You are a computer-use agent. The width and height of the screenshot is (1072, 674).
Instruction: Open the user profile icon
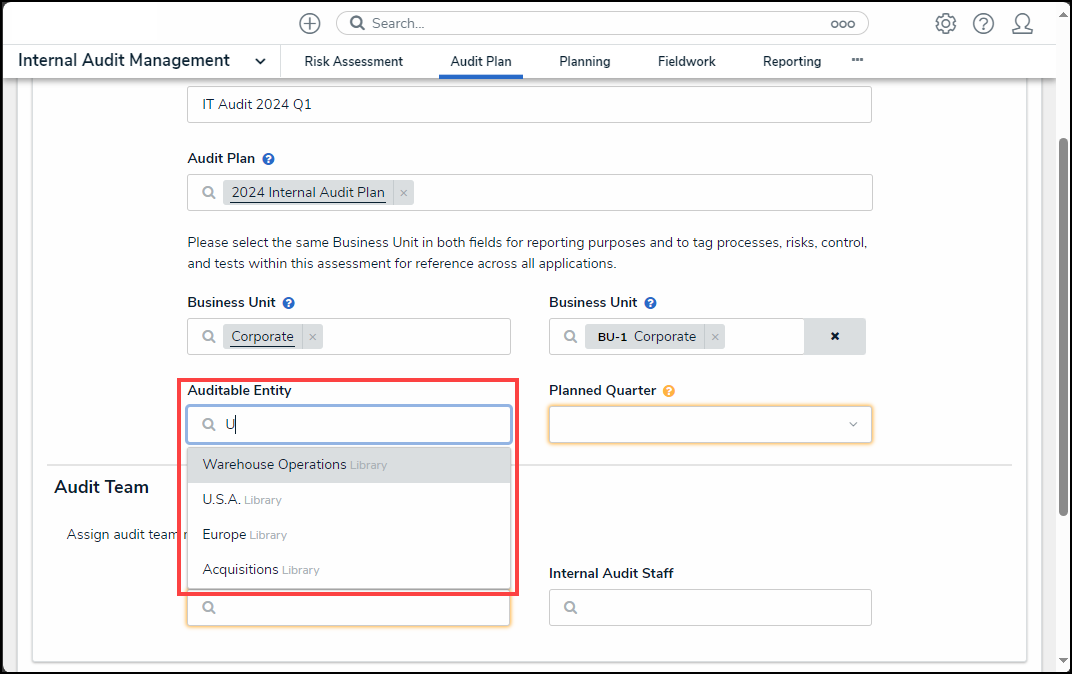click(x=1022, y=23)
